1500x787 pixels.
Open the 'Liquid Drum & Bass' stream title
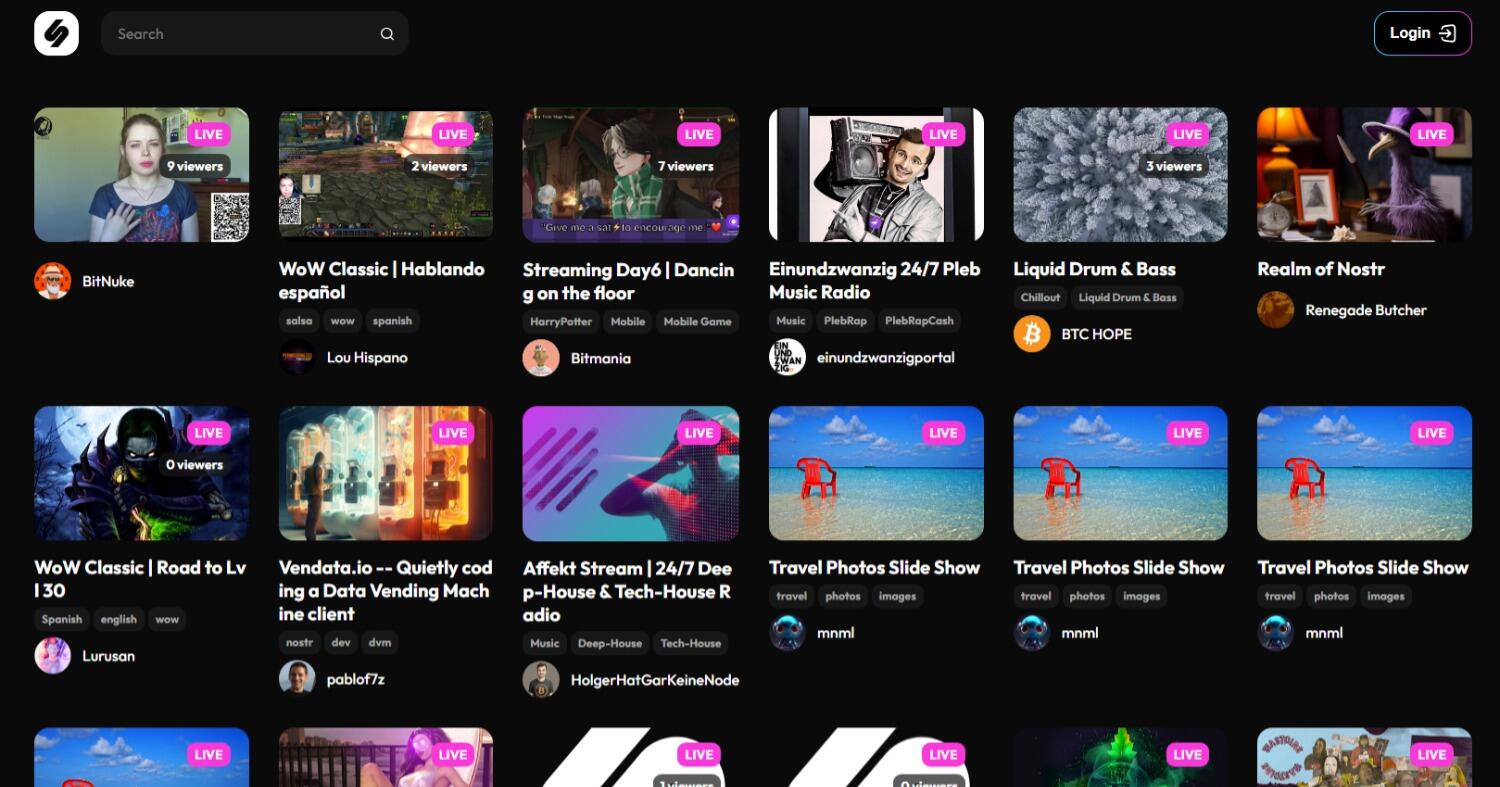pyautogui.click(x=1095, y=269)
